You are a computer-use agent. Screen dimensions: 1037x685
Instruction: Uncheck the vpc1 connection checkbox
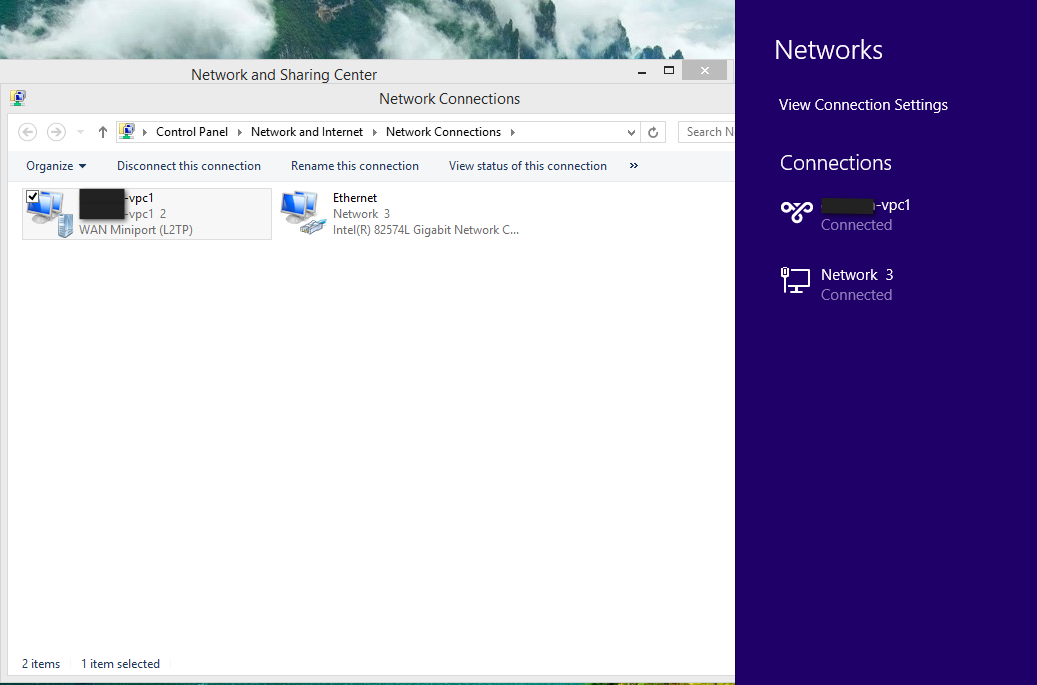pyautogui.click(x=32, y=196)
